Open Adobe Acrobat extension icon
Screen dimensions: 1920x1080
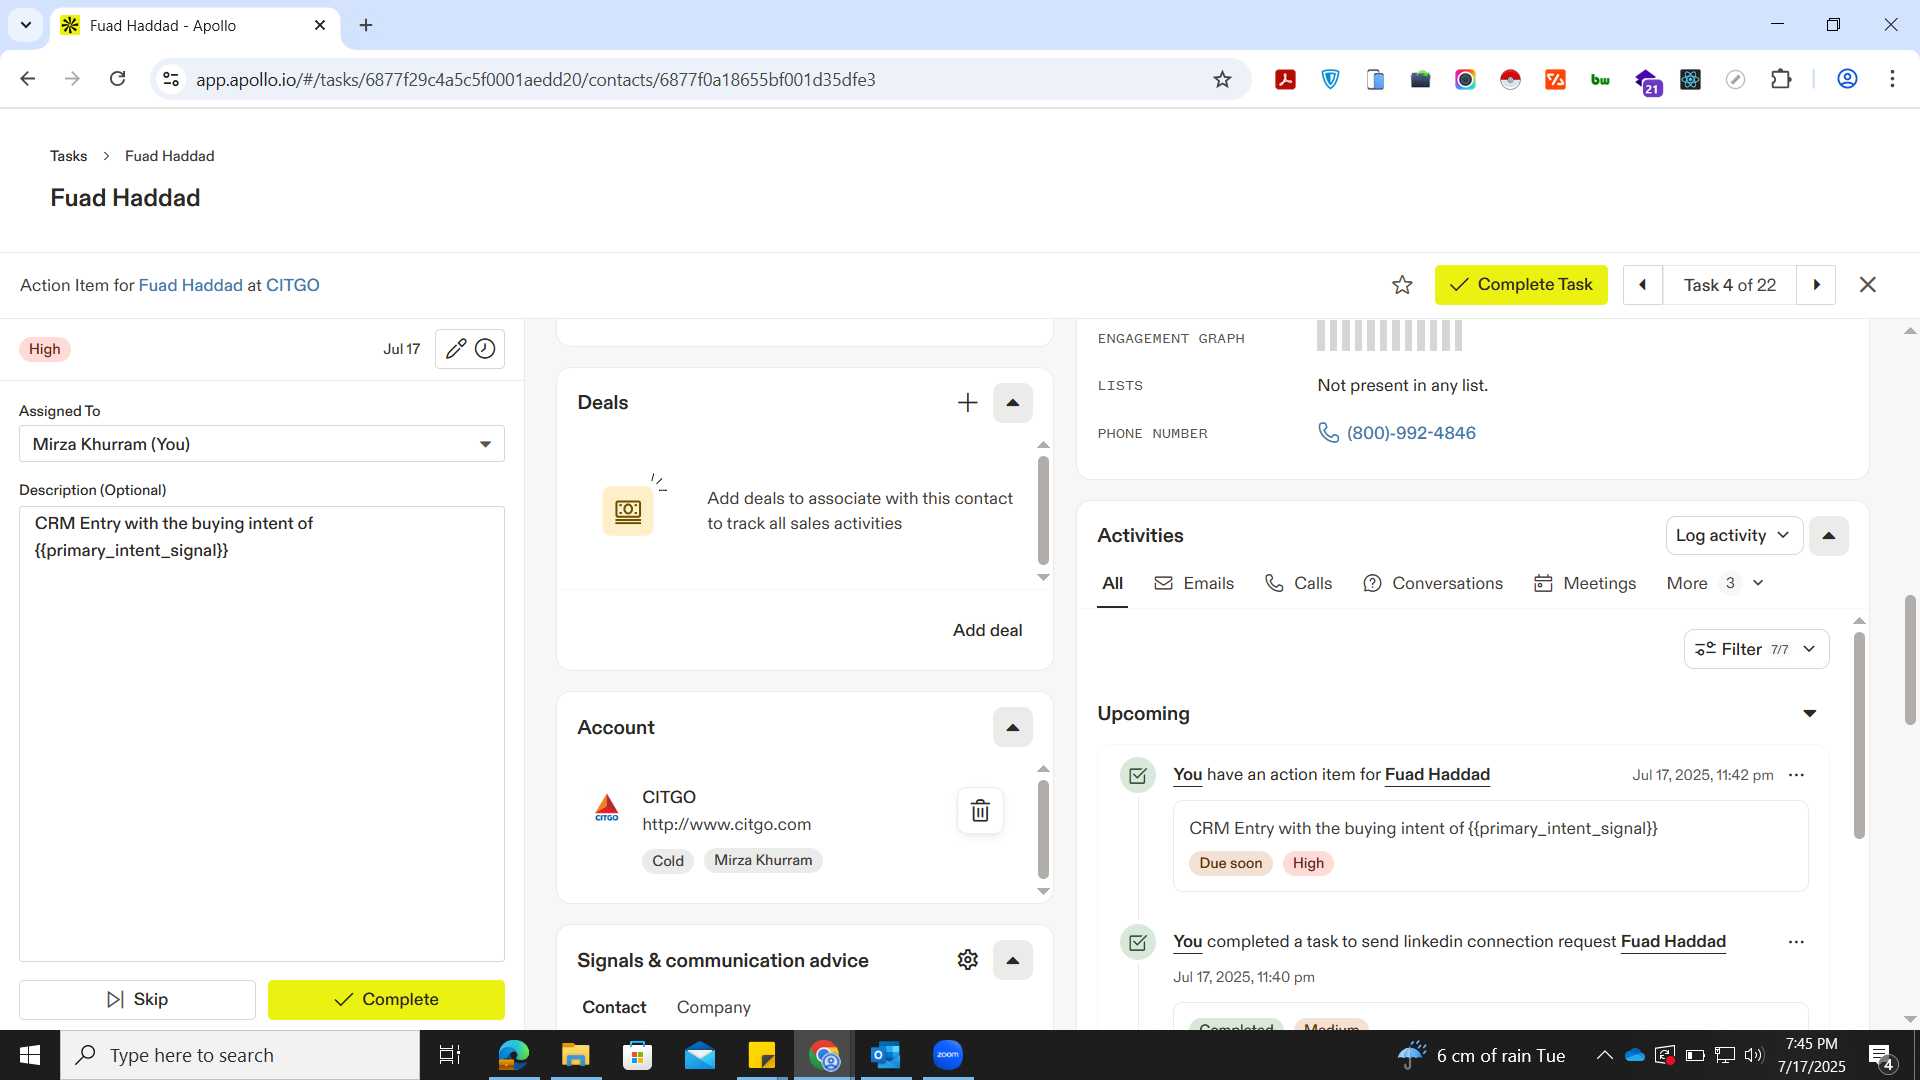[1285, 79]
